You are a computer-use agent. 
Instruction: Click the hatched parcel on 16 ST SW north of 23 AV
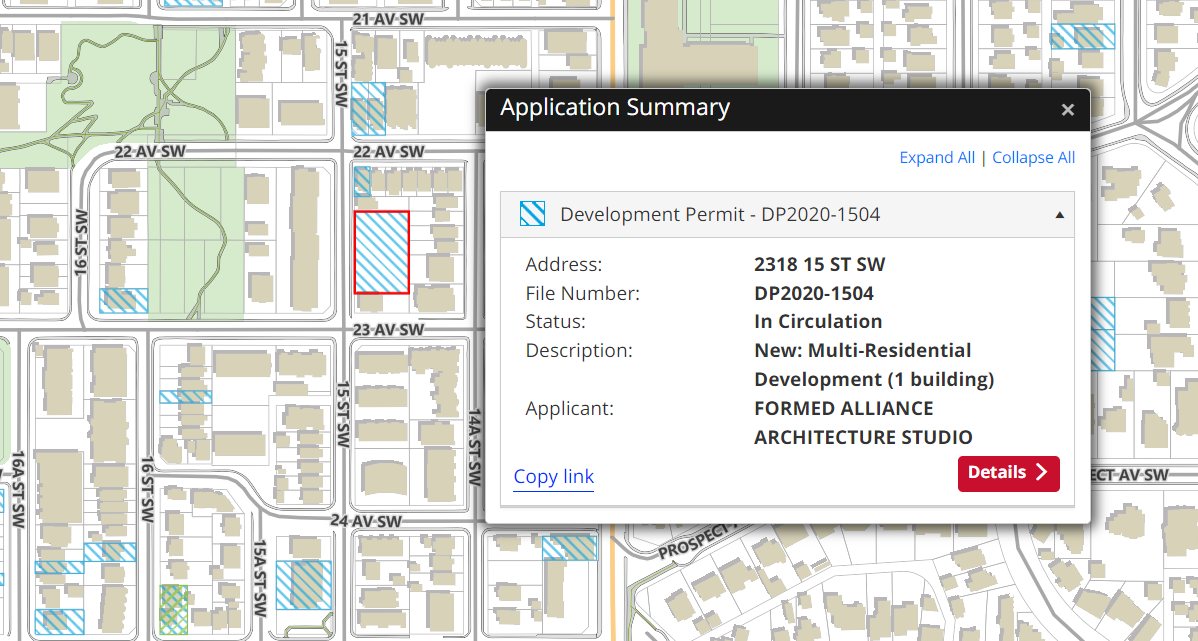(124, 300)
